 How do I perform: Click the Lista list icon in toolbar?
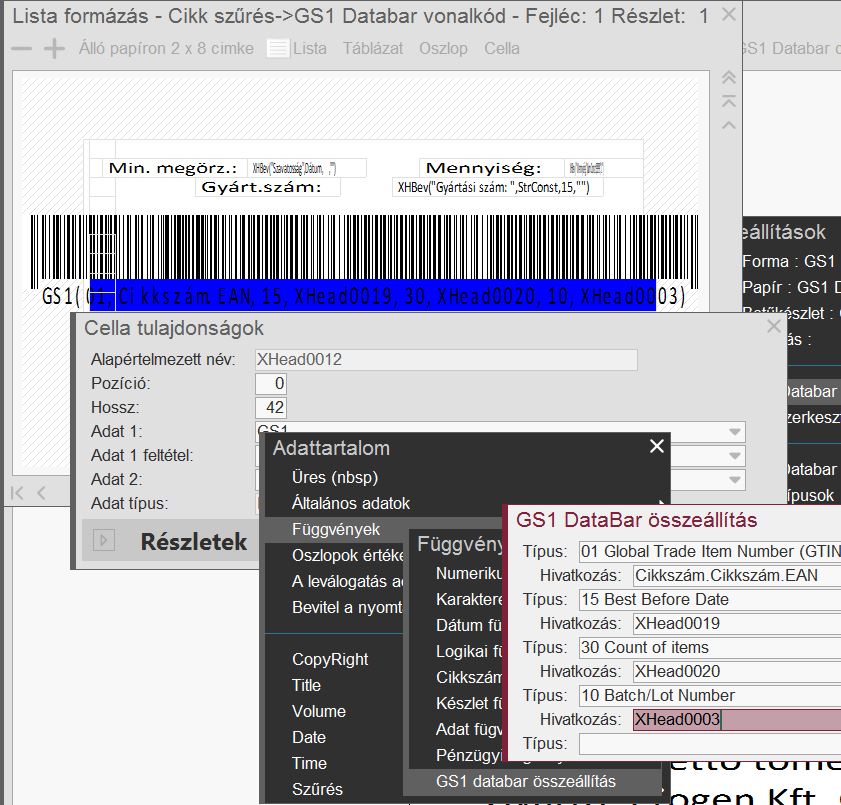[278, 49]
